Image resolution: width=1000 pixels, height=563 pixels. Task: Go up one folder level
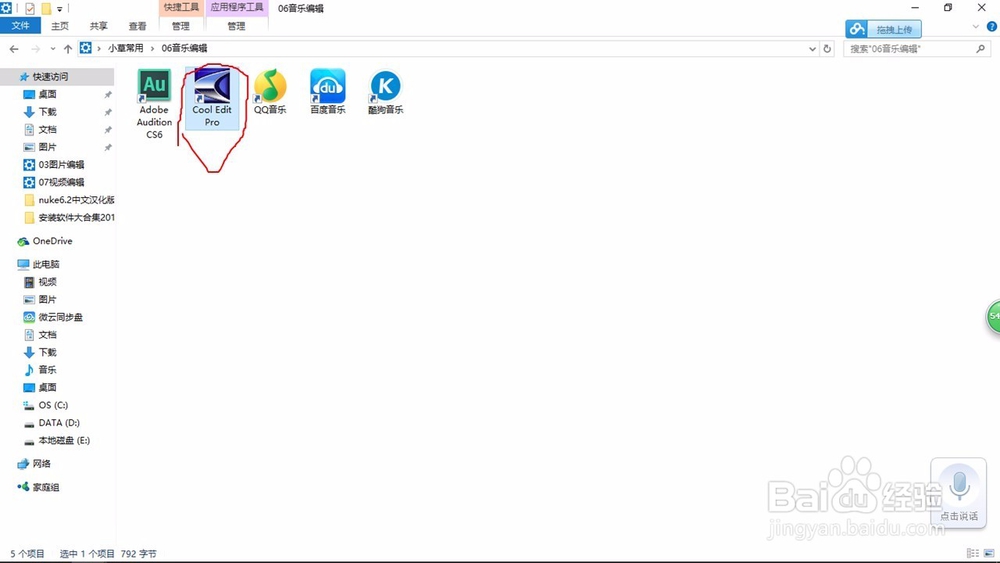click(68, 48)
